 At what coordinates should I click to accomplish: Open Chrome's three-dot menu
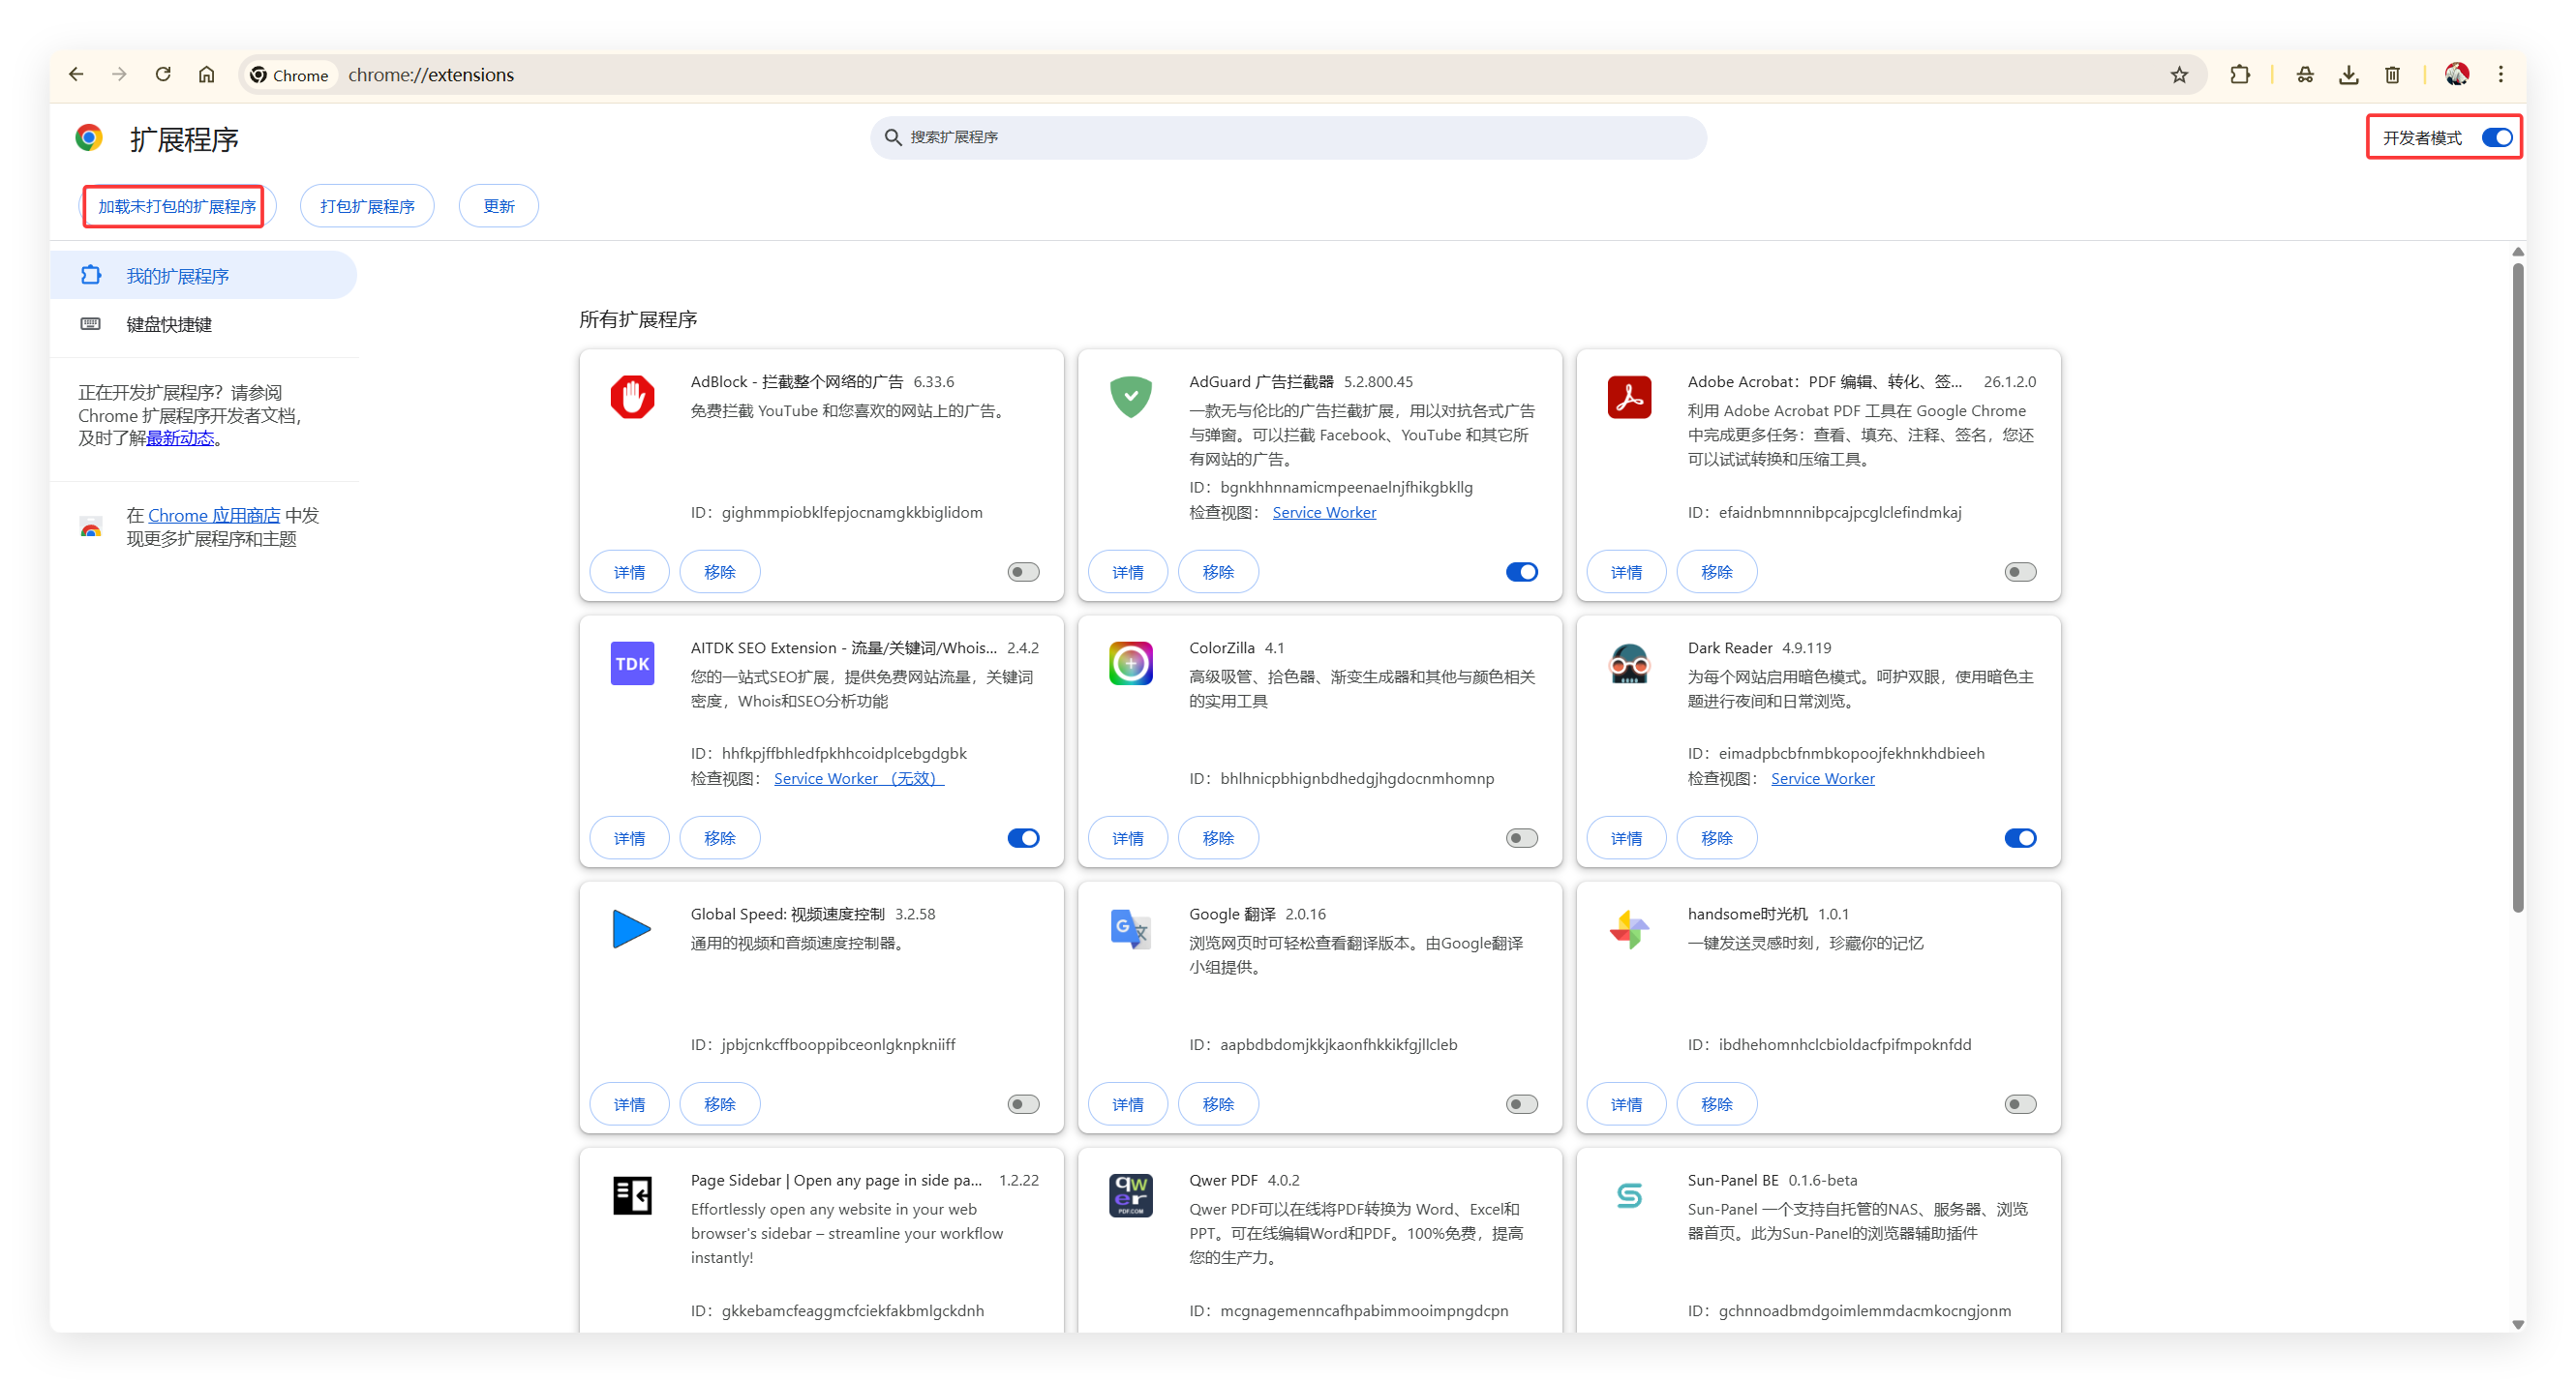pos(2500,75)
